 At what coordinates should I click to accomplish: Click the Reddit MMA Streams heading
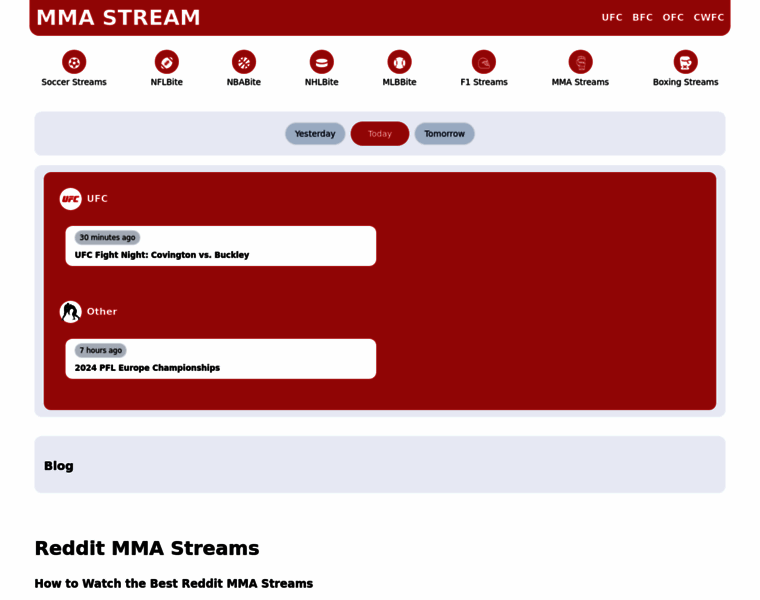(x=147, y=548)
